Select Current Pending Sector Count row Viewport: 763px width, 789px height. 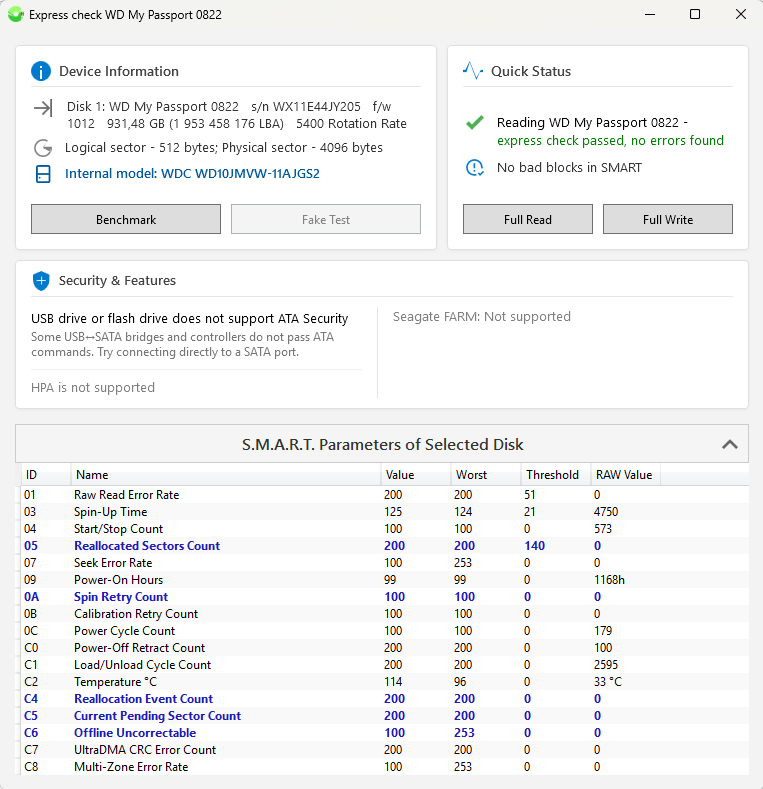tap(385, 716)
